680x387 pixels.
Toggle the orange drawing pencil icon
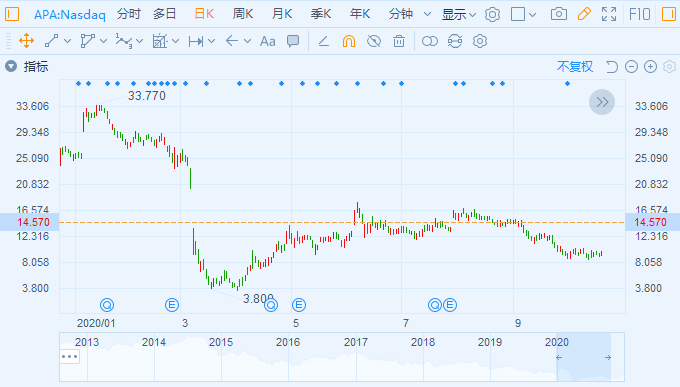584,14
